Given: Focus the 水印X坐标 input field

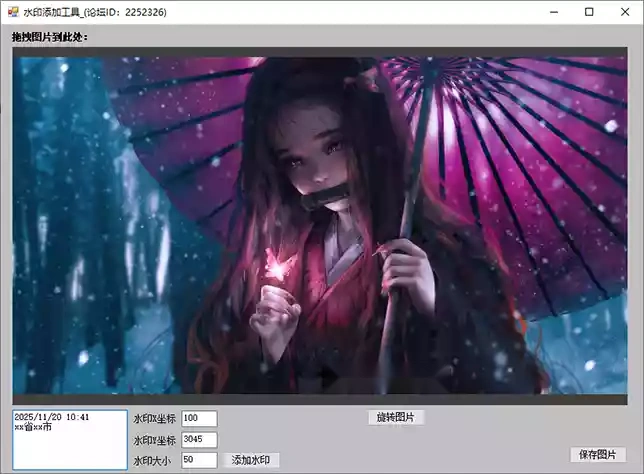Looking at the screenshot, I should pos(199,418).
